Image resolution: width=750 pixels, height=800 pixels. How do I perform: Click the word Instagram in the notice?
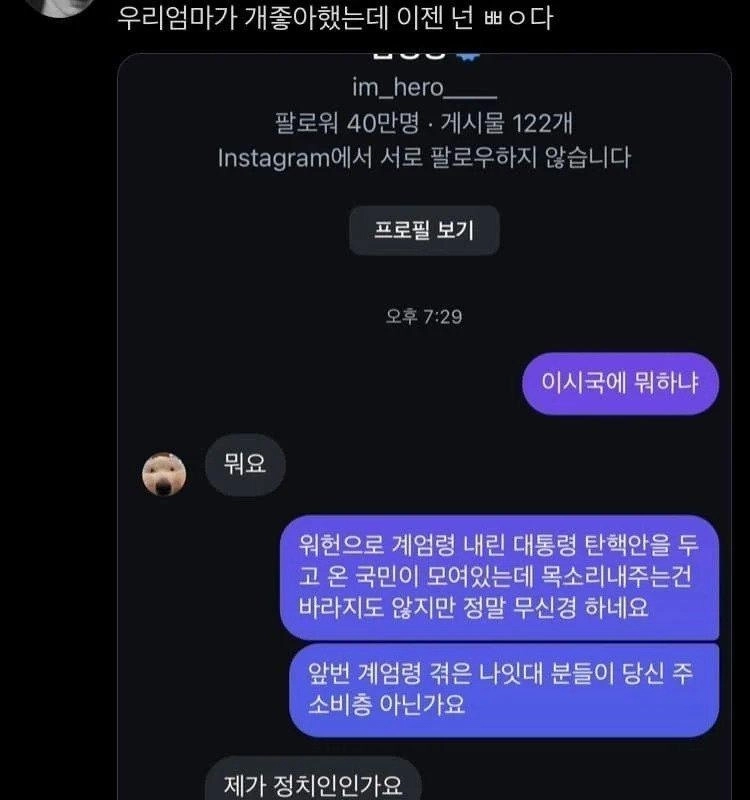[x=274, y=158]
